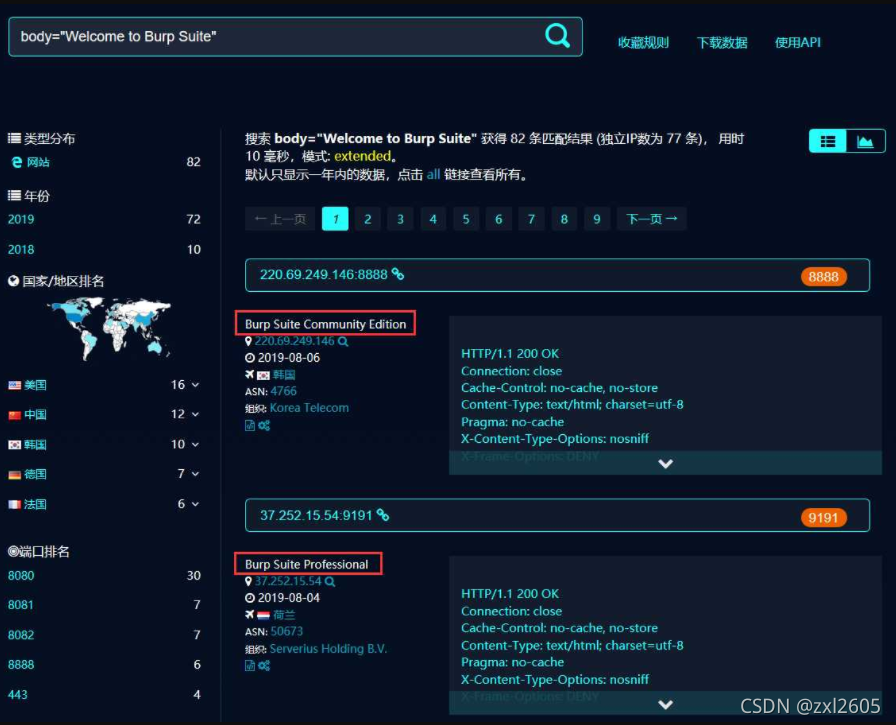Image resolution: width=896 pixels, height=725 pixels.
Task: Expand the 法国 country entry chevron
Action: pos(195,504)
